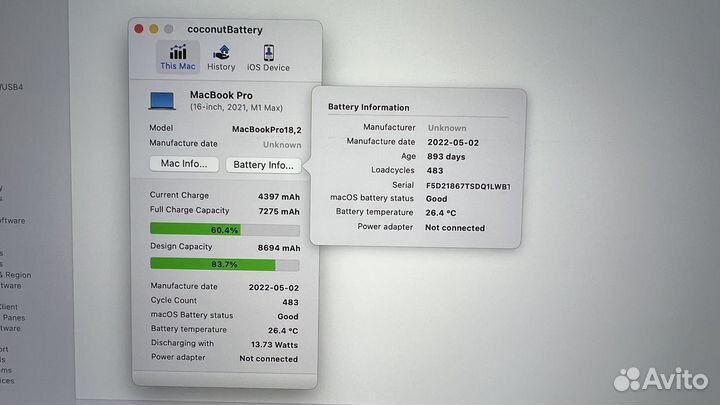
Task: Click the Mac Info... button
Action: (184, 164)
